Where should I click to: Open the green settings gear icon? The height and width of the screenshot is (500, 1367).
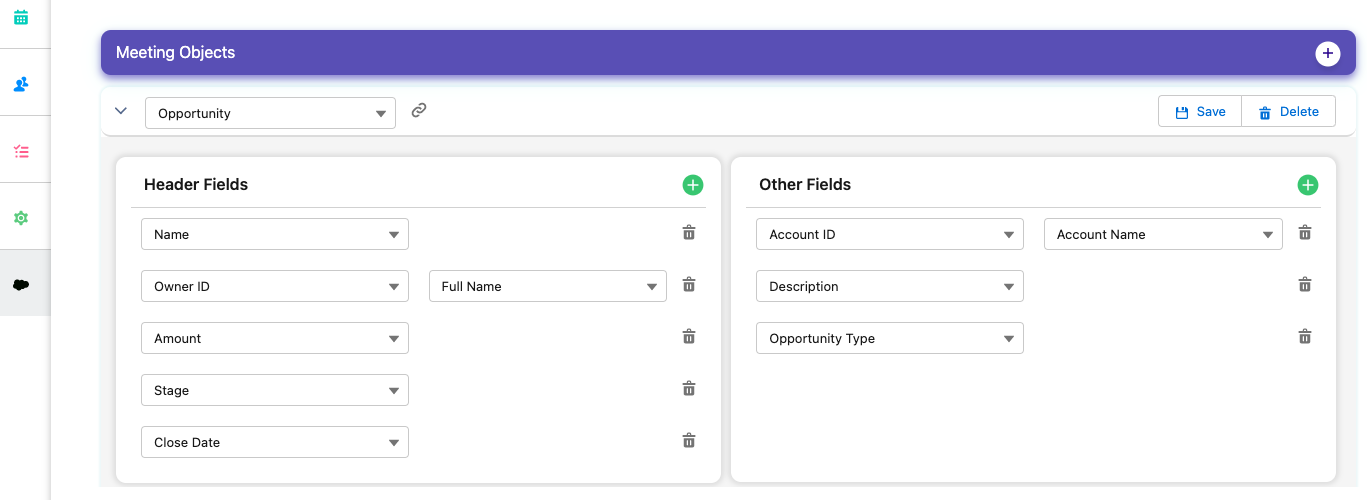[x=21, y=218]
